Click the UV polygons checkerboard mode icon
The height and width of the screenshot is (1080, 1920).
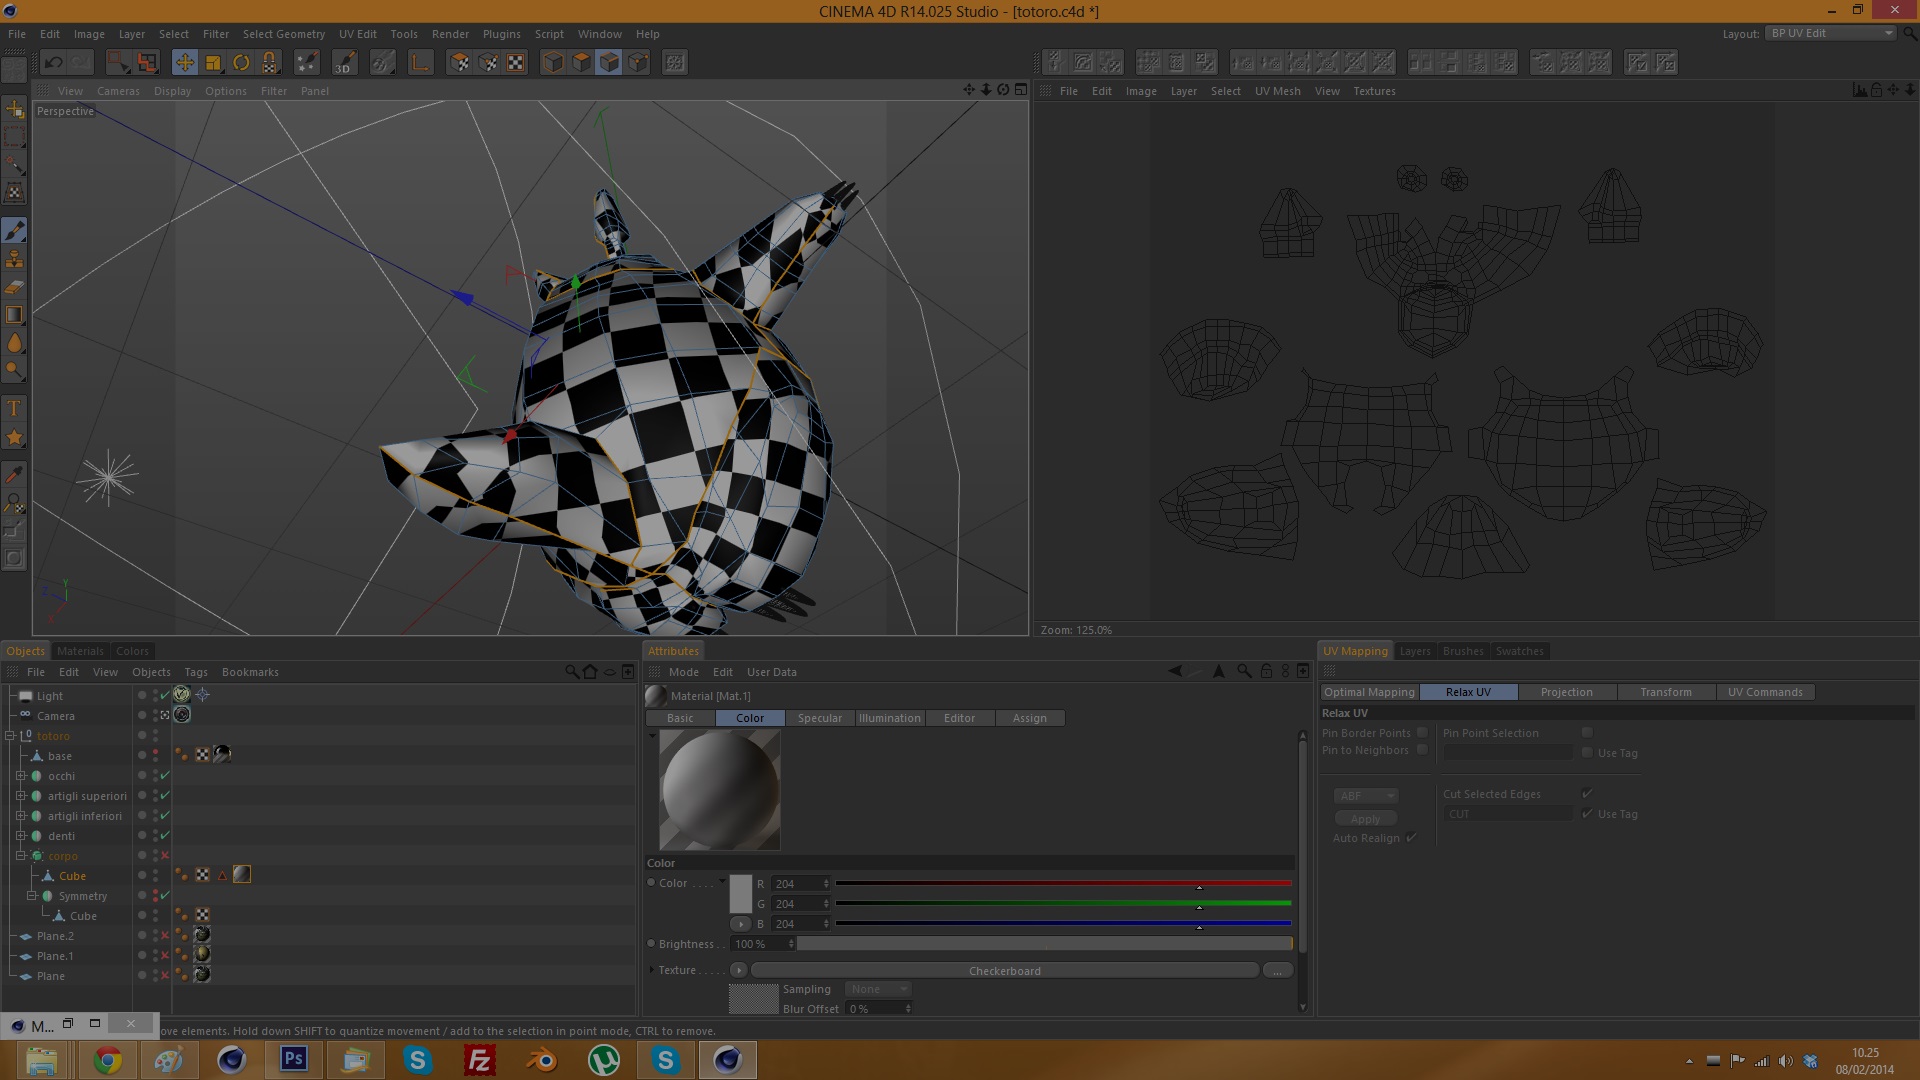pos(515,63)
